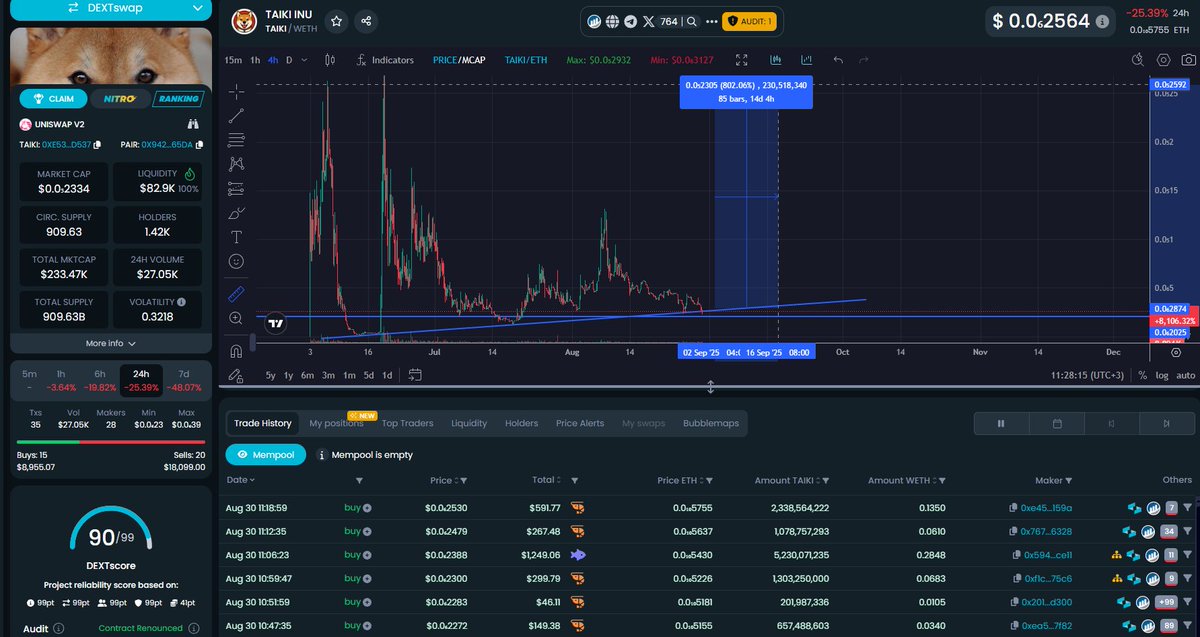Select the ruler measure tool
This screenshot has height=637, width=1200.
[x=236, y=294]
